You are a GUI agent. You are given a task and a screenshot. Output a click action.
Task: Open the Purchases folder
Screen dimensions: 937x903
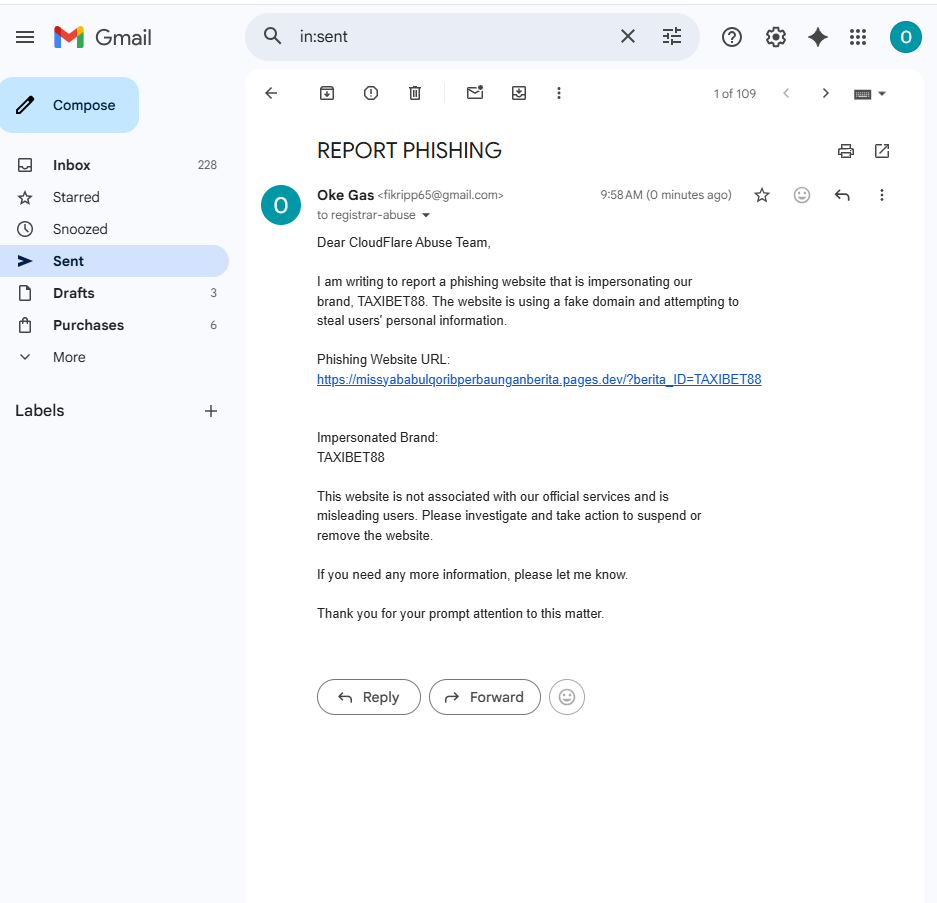point(114,325)
